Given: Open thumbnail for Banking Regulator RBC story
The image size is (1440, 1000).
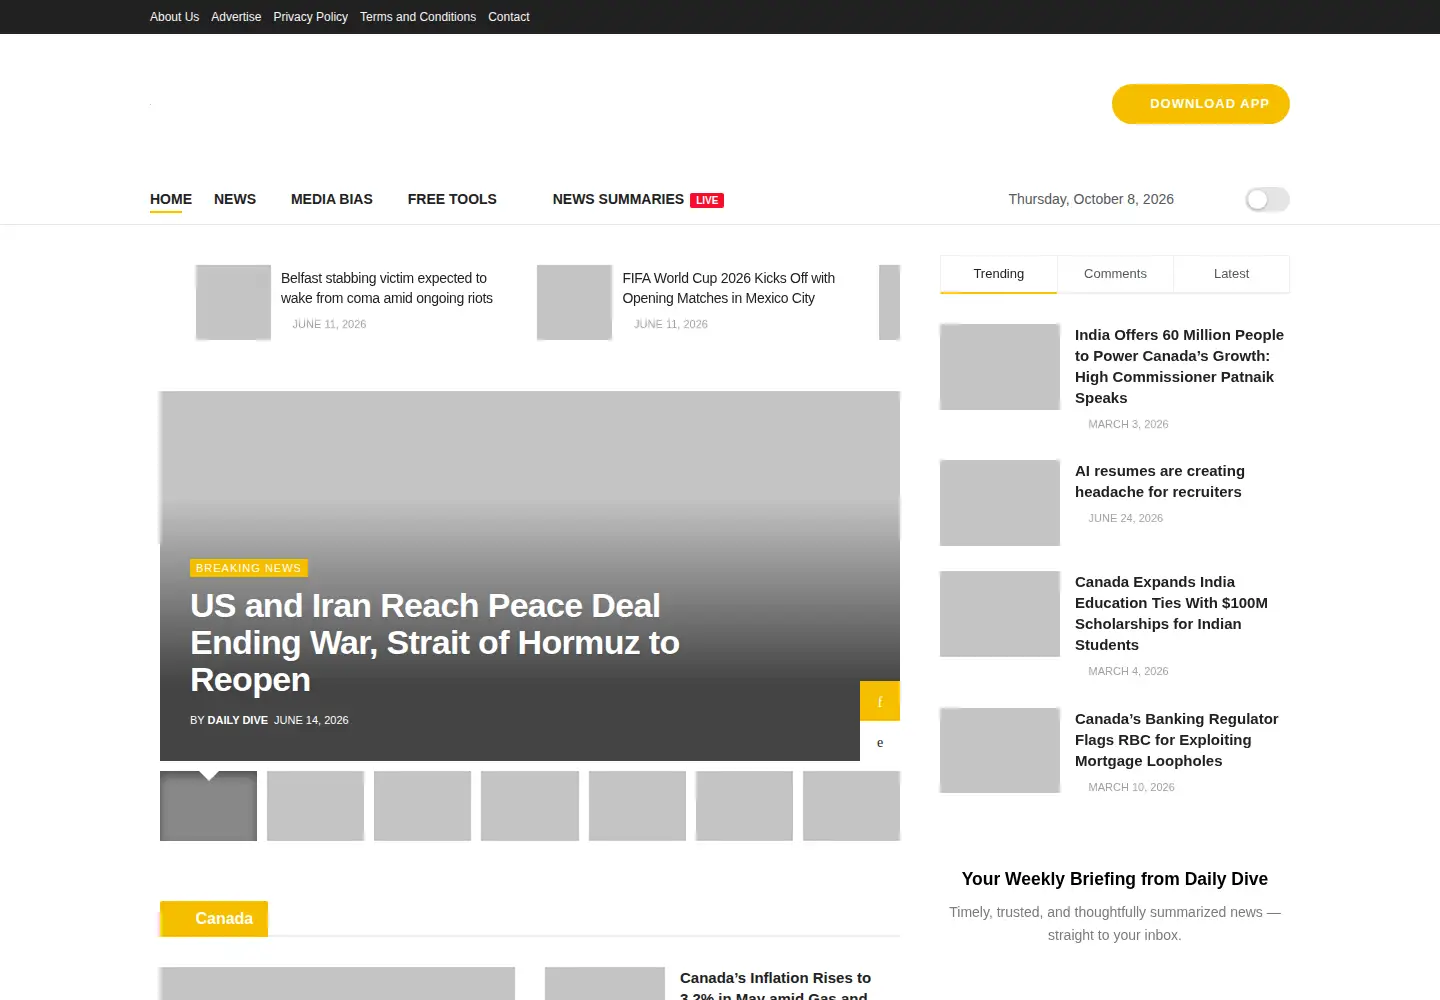Looking at the screenshot, I should tap(1000, 751).
